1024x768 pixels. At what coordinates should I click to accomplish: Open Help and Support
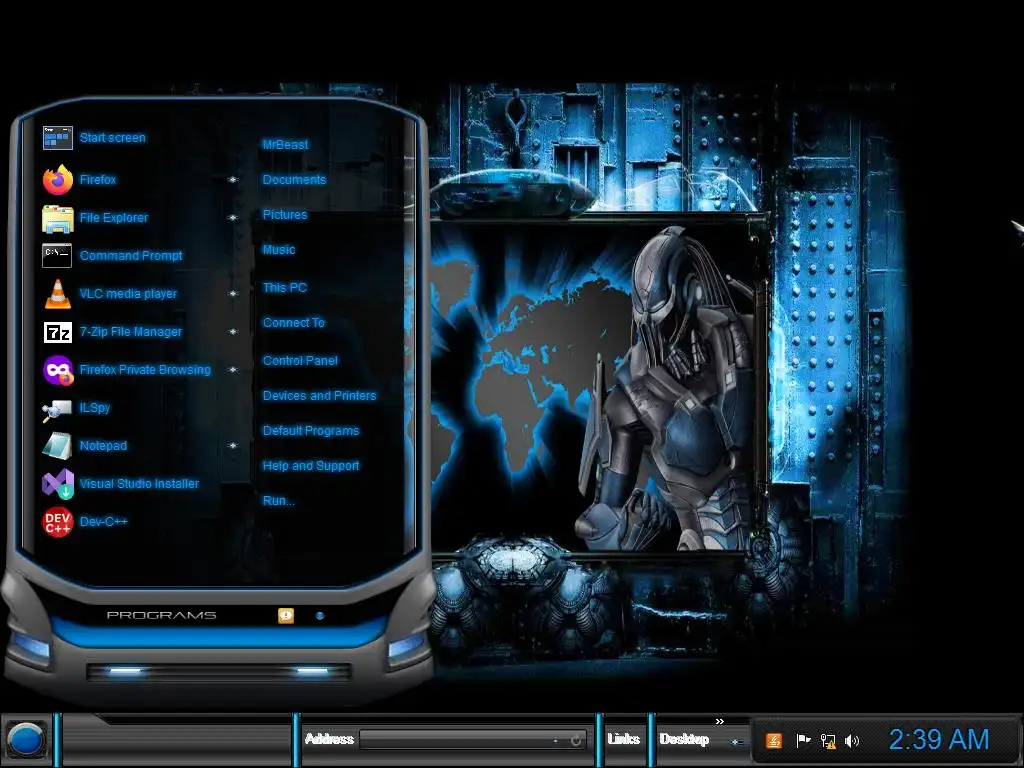coord(311,466)
